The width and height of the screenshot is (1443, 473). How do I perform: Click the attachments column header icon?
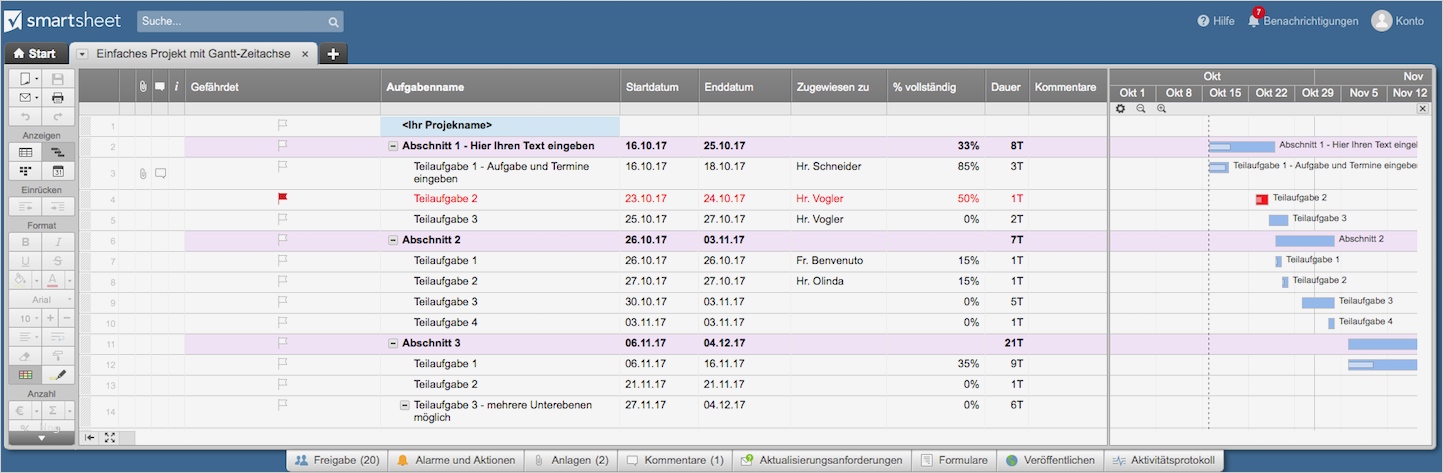click(143, 87)
